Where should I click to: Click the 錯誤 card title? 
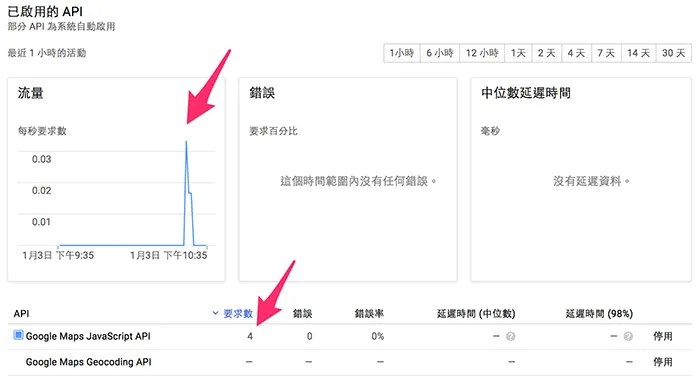262,93
